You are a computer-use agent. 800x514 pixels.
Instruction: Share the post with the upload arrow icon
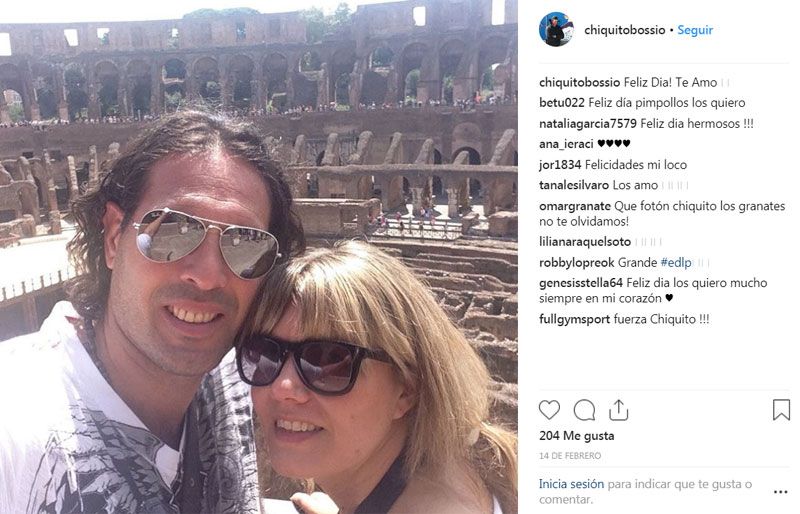[618, 410]
